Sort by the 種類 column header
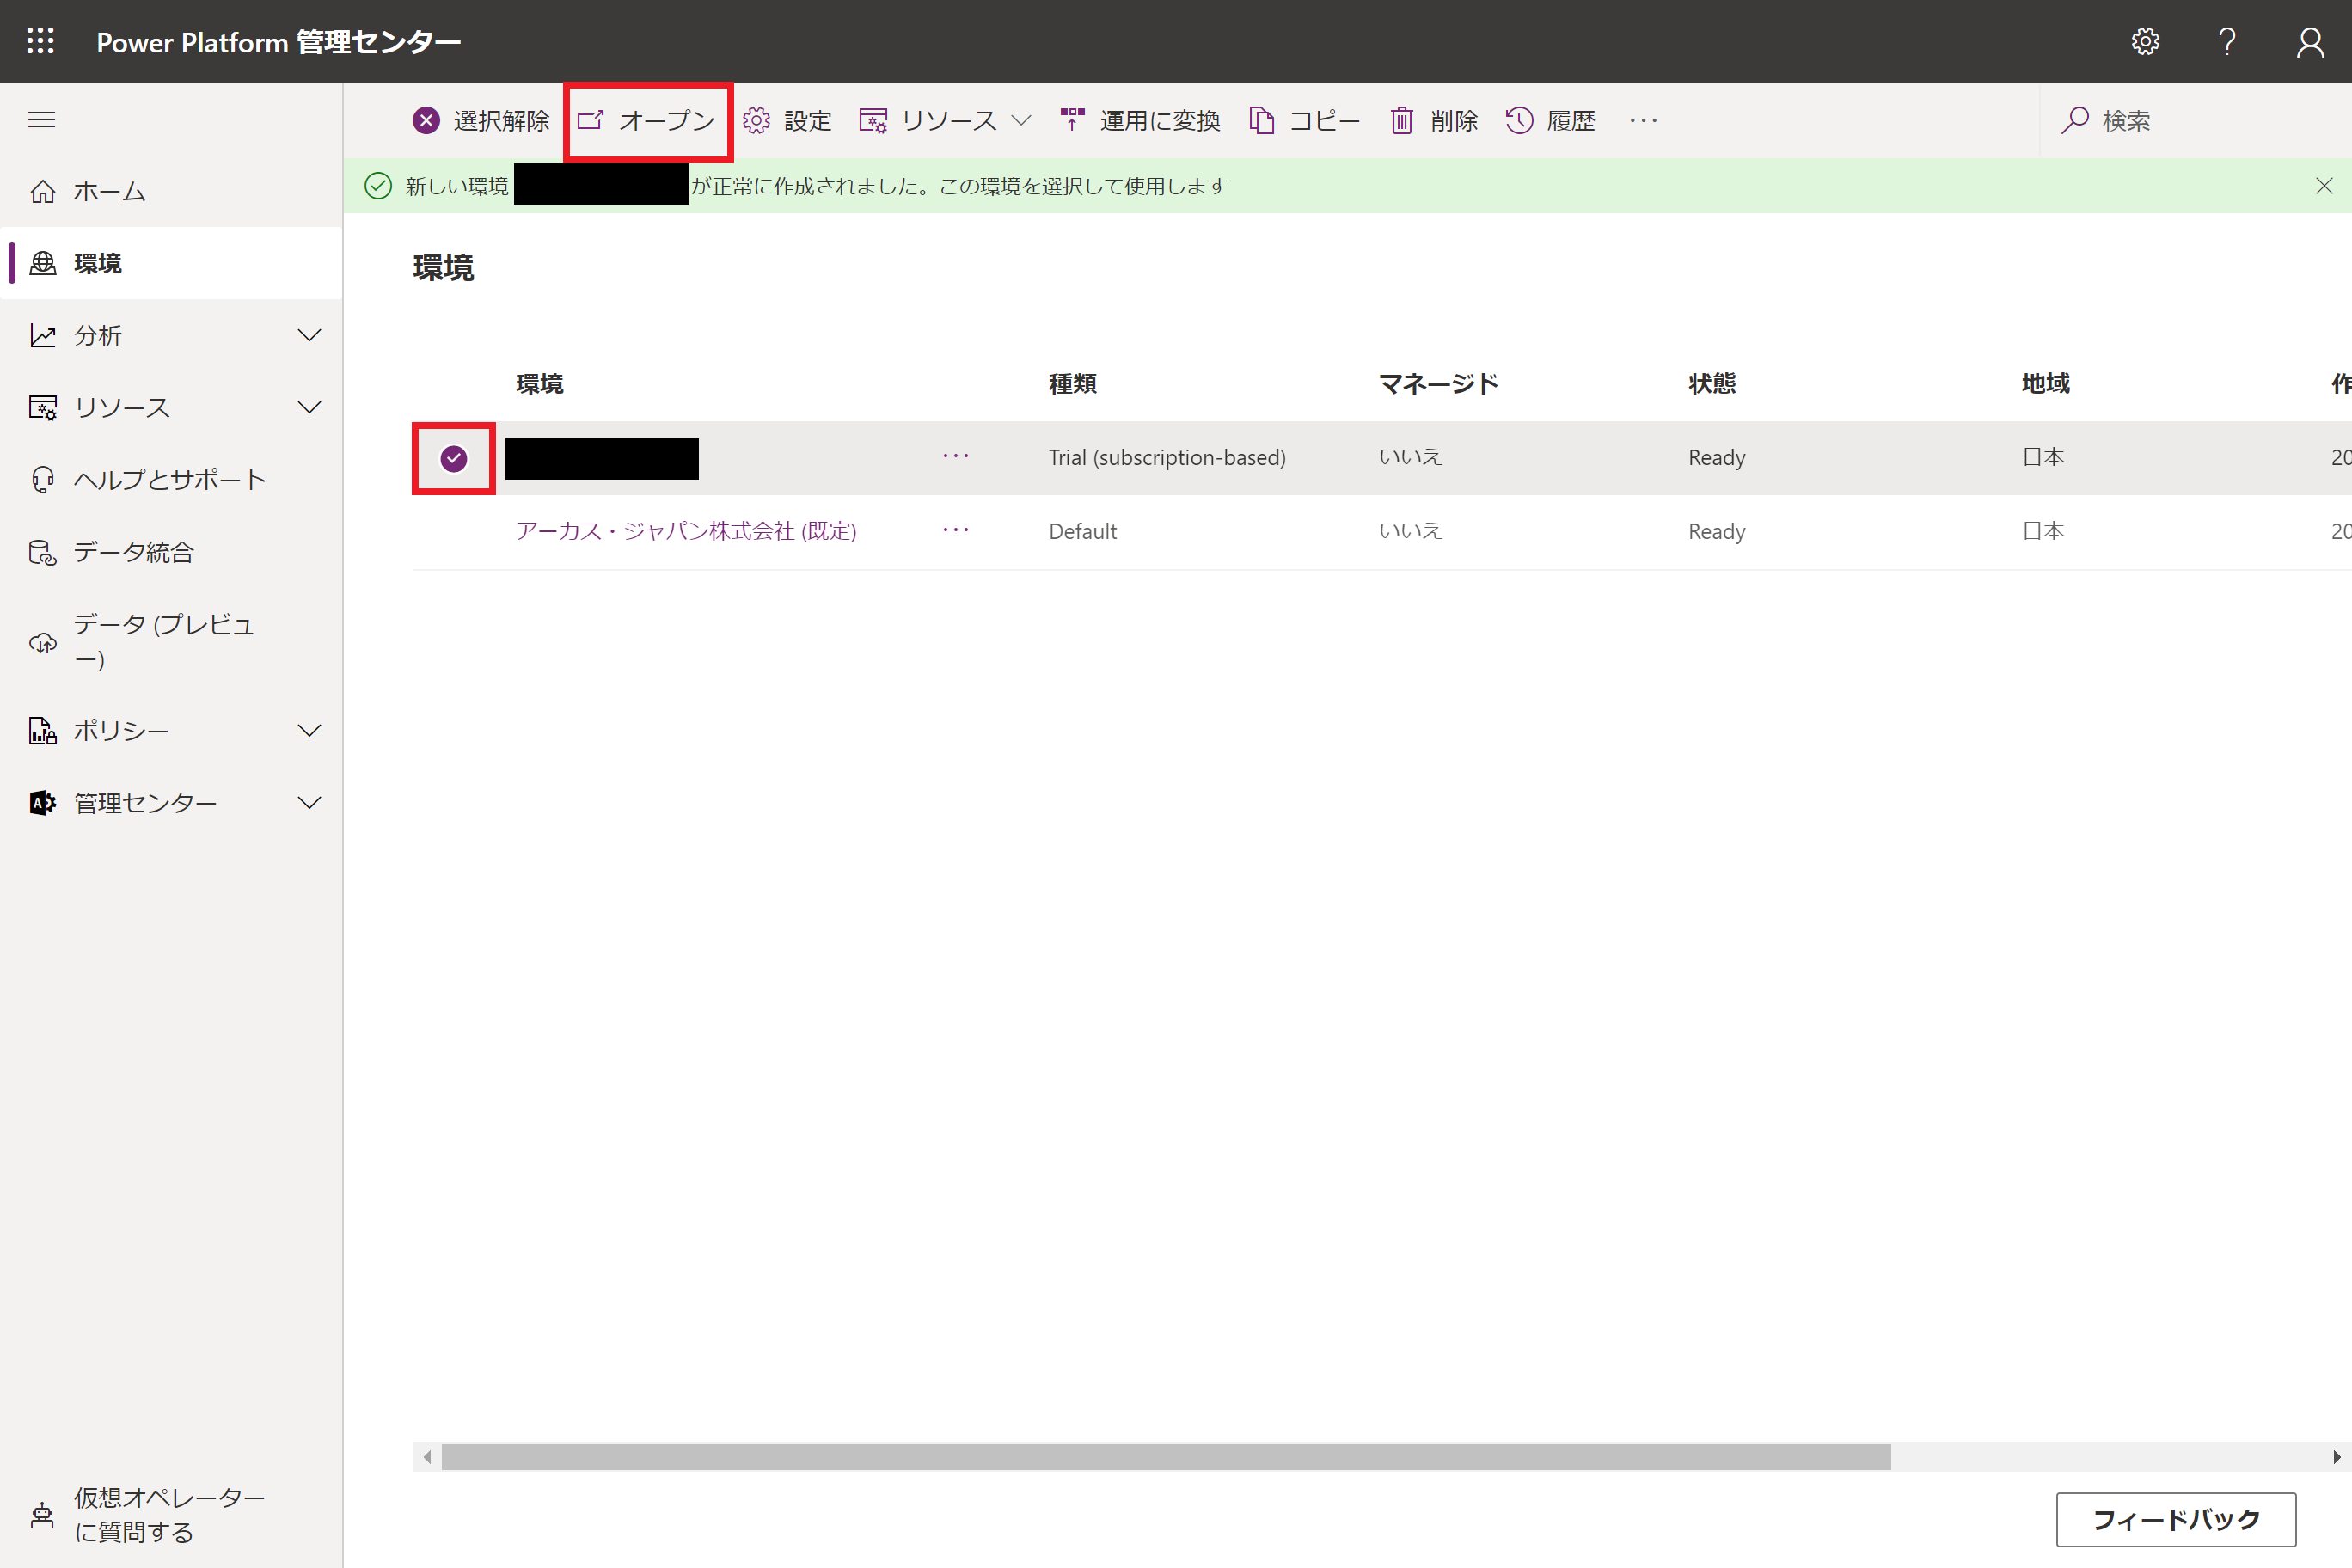The height and width of the screenshot is (1568, 2352). (x=1073, y=383)
